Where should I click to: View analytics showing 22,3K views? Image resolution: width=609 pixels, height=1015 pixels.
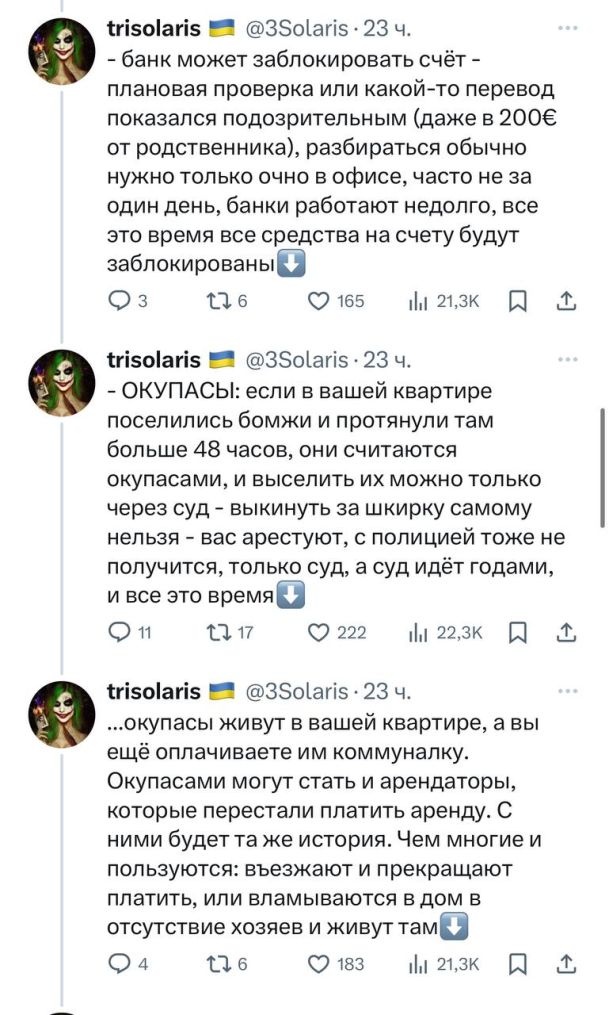pyautogui.click(x=447, y=632)
